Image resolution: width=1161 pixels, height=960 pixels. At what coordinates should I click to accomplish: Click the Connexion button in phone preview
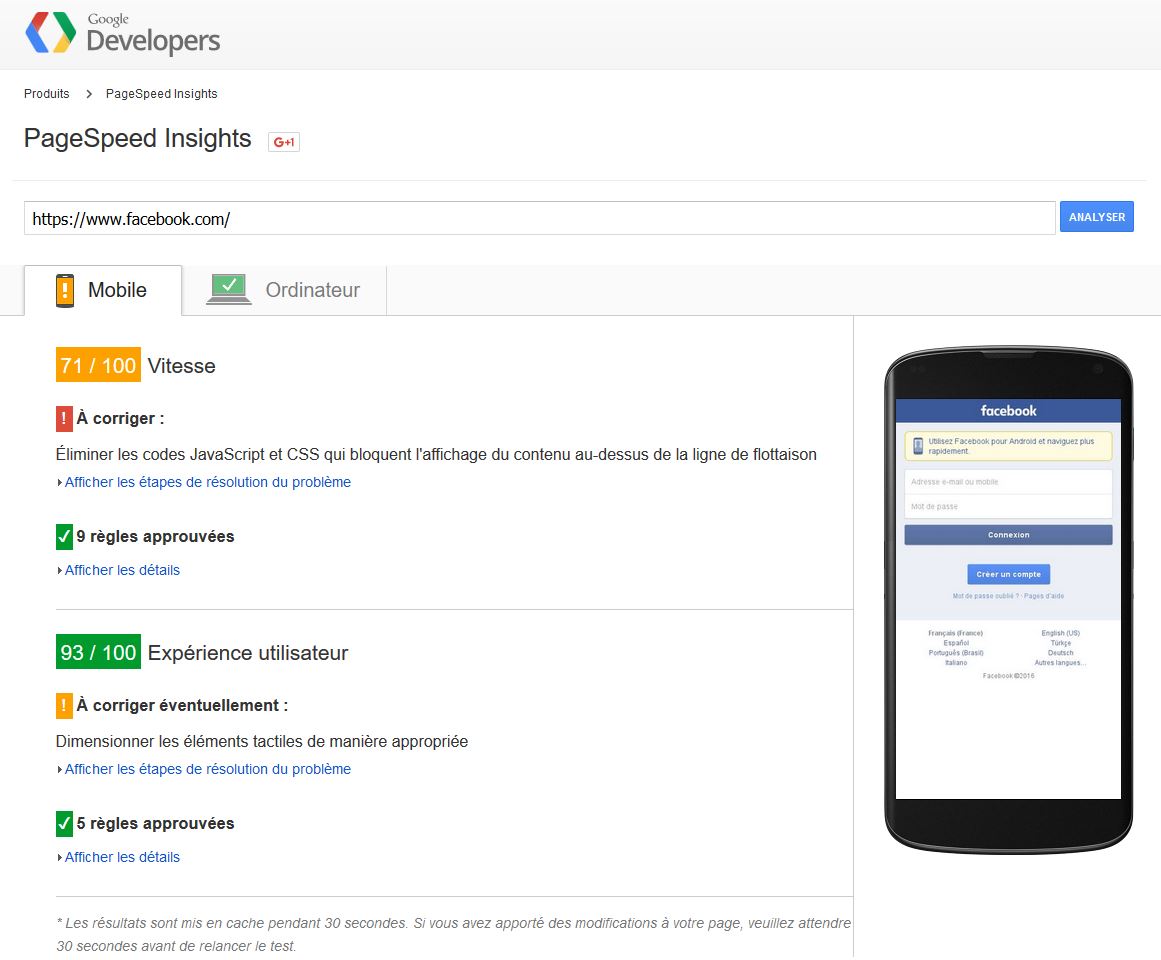(1008, 535)
